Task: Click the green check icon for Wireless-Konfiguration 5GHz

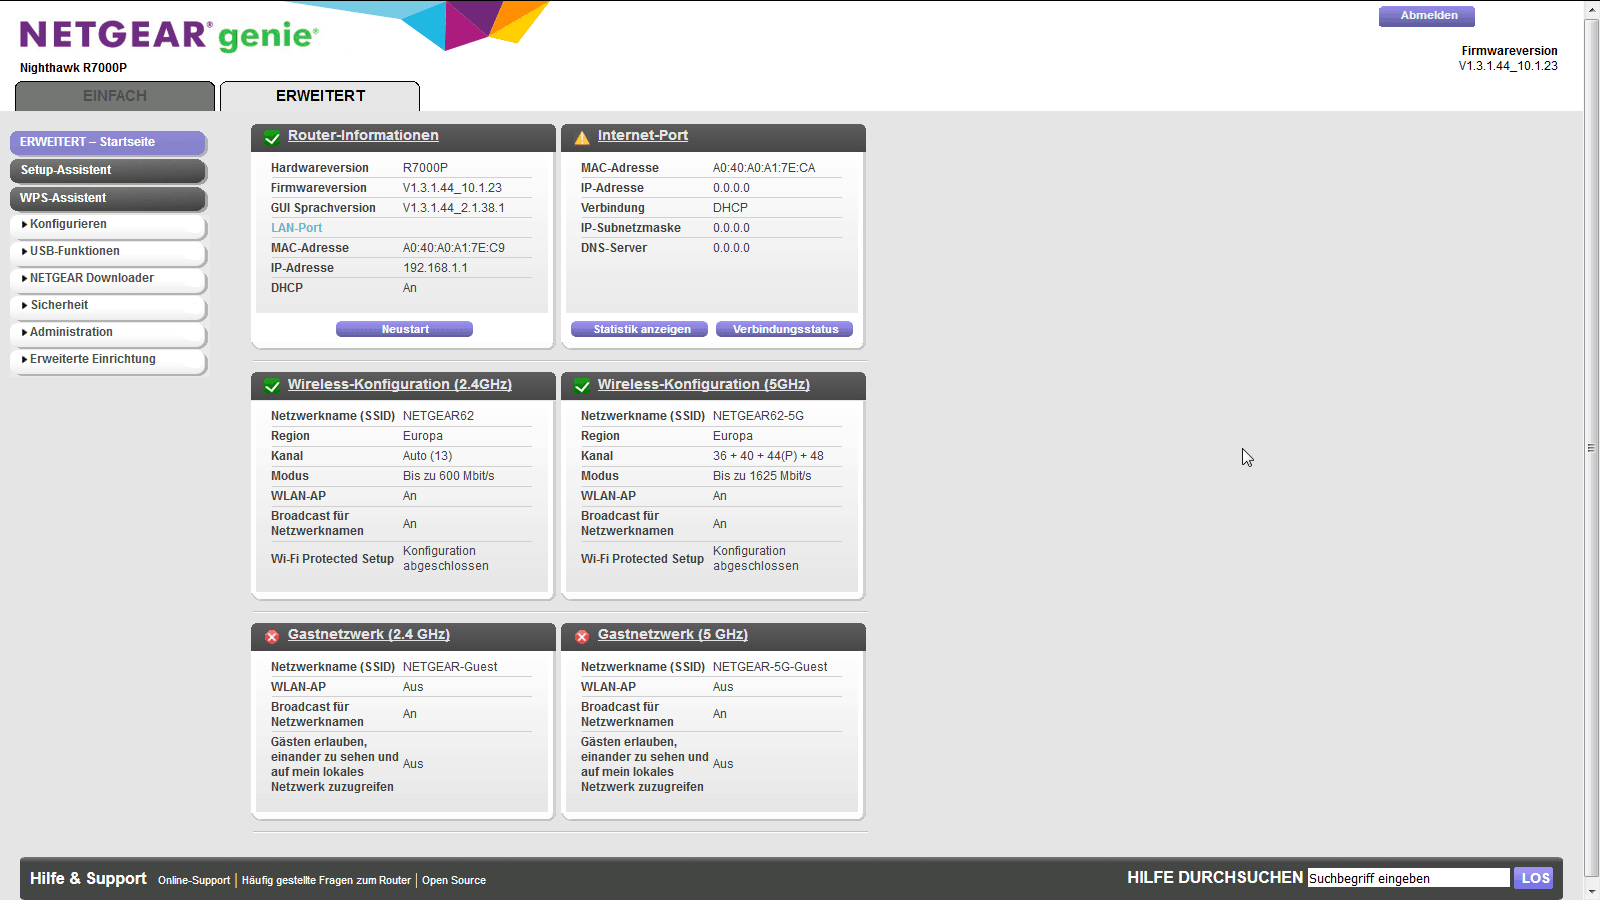Action: tap(582, 386)
